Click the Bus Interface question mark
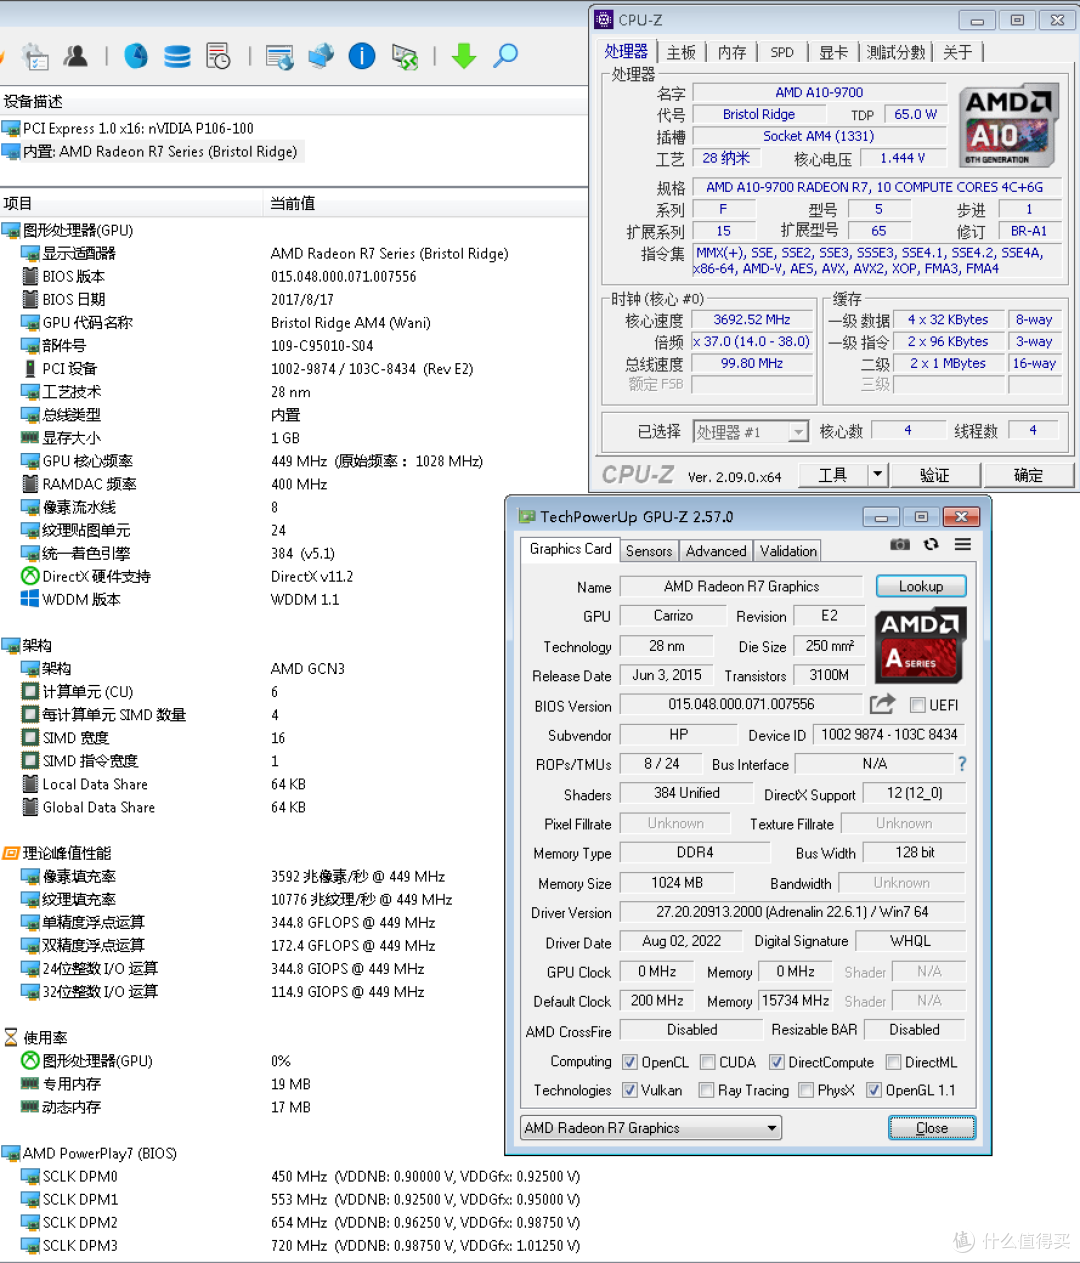This screenshot has height=1263, width=1080. 962,764
